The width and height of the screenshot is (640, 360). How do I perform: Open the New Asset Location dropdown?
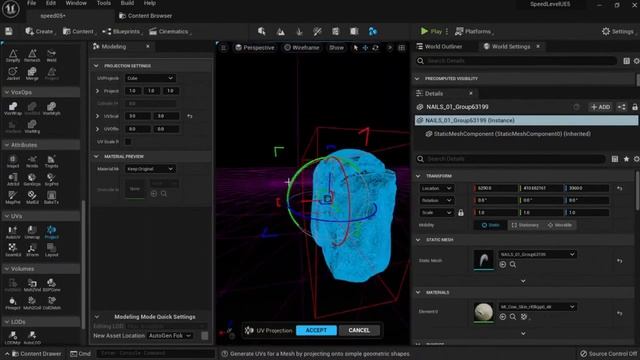[x=170, y=336]
